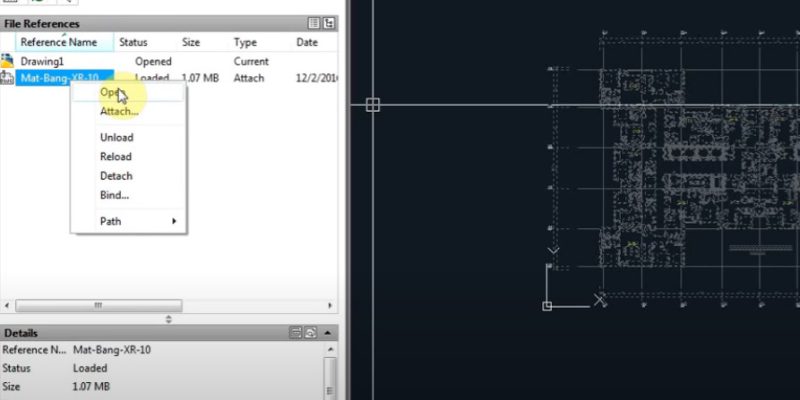Sort references by the Type column
This screenshot has height=400, width=800.
tap(245, 43)
